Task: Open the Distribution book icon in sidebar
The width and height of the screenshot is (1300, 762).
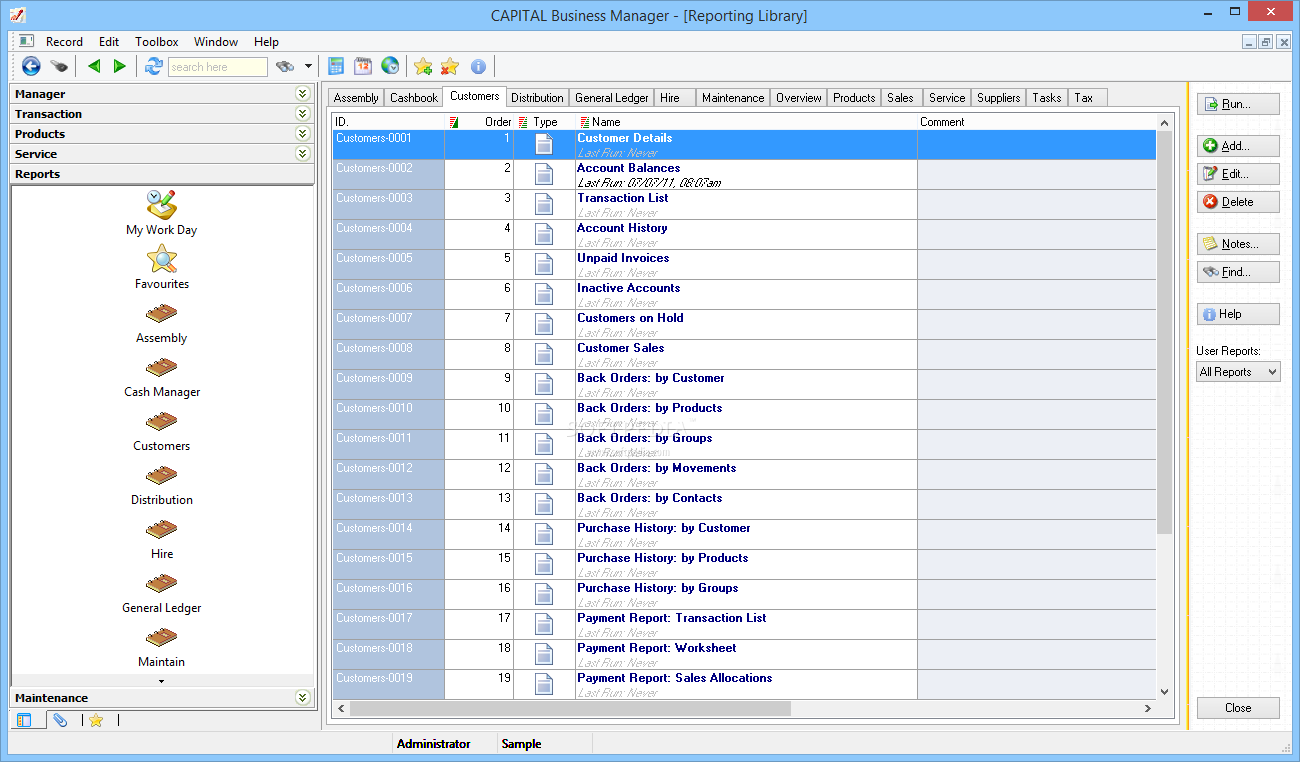Action: [x=161, y=477]
